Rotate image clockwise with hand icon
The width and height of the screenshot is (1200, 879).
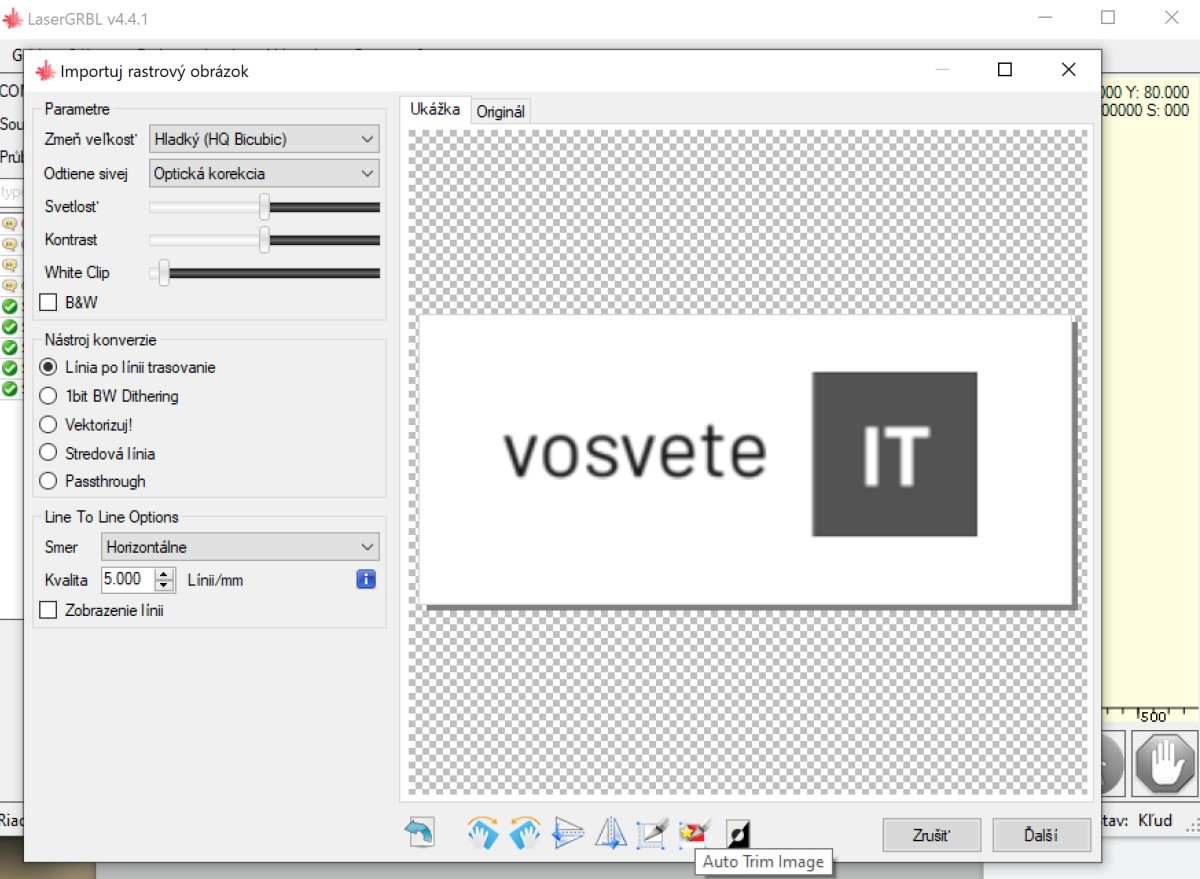click(x=483, y=833)
